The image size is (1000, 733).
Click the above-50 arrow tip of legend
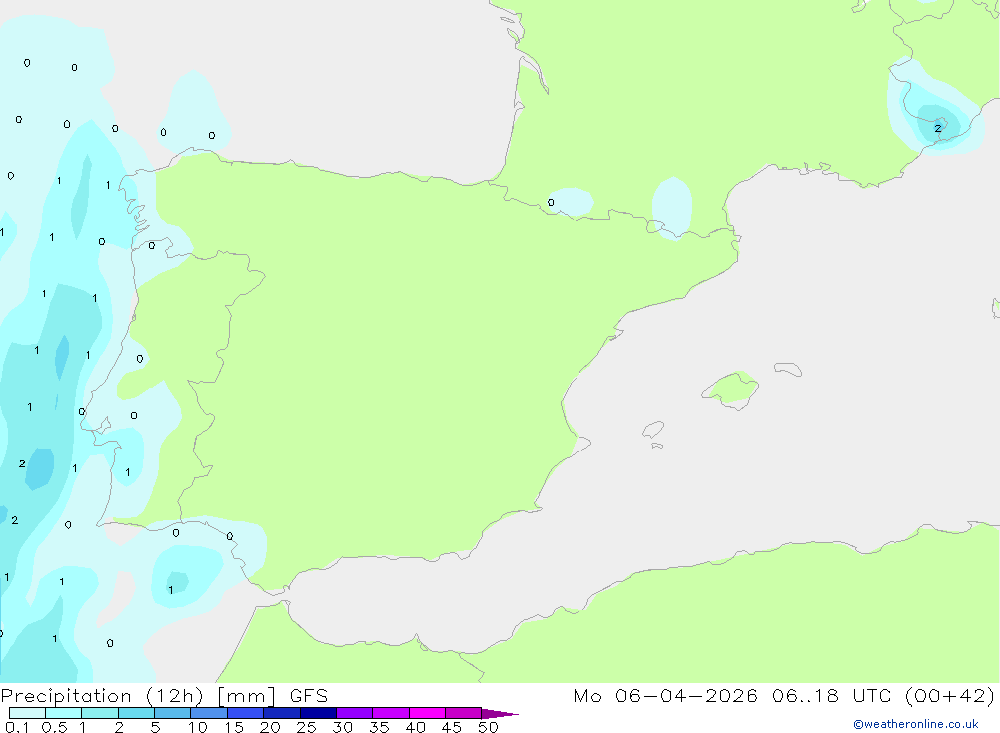500,714
